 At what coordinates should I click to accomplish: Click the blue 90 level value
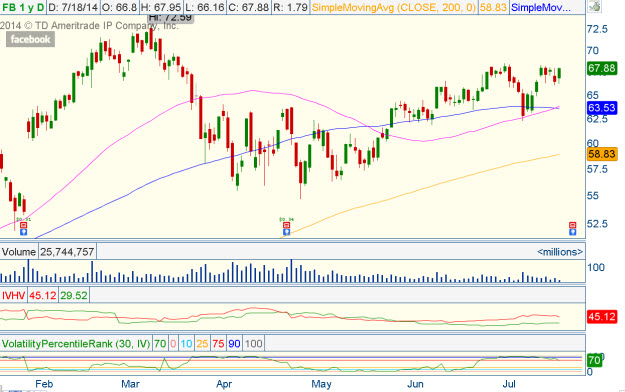(x=234, y=344)
